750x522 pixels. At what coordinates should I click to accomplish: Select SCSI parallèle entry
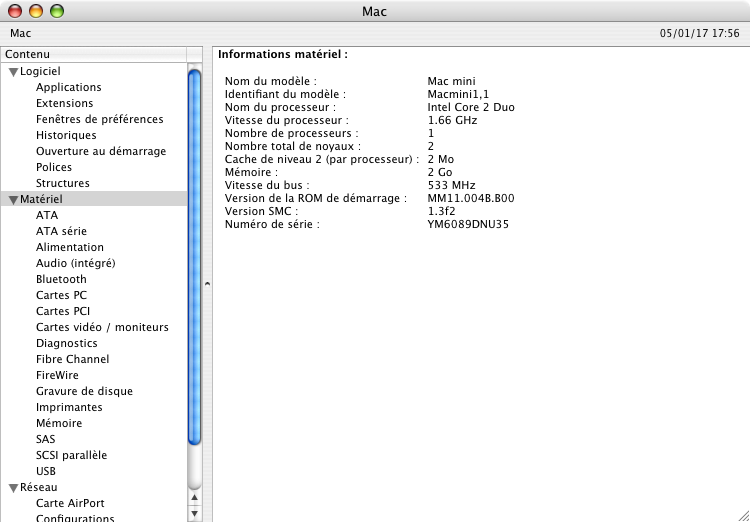tap(71, 455)
